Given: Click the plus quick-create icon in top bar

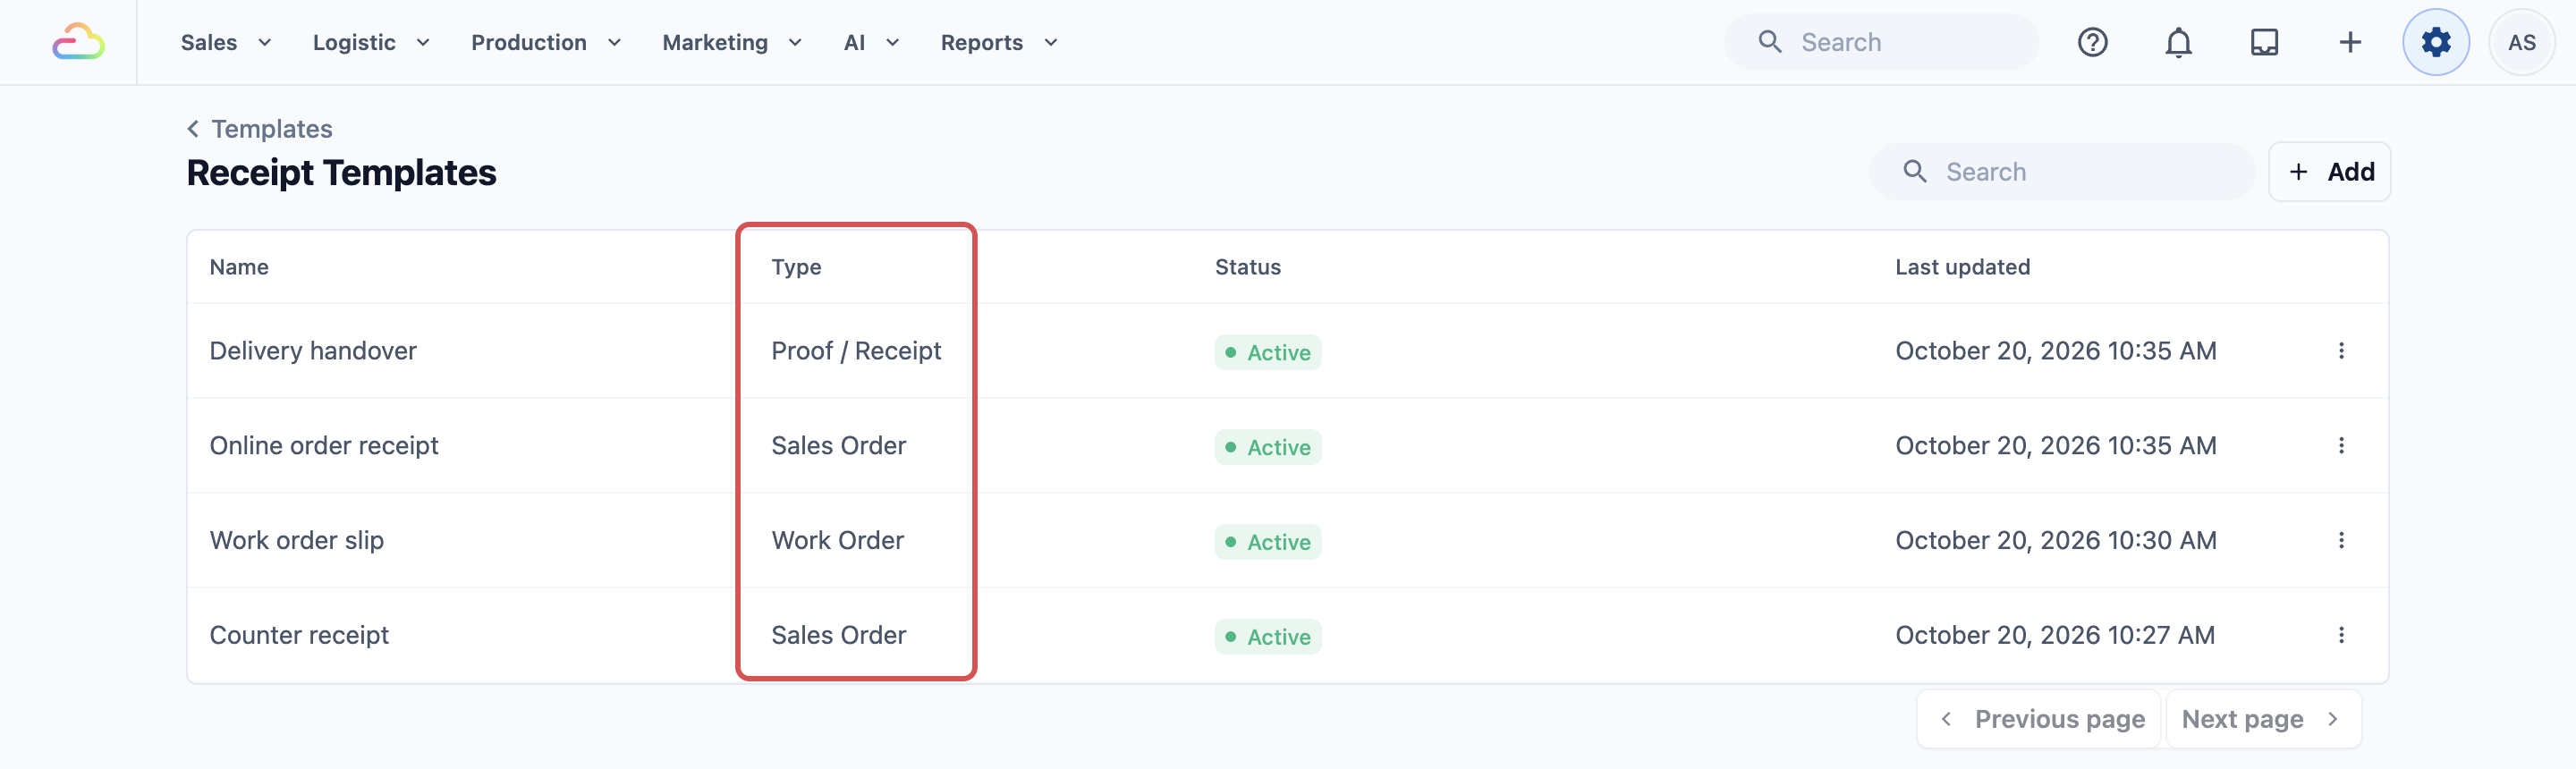Looking at the screenshot, I should (x=2350, y=42).
